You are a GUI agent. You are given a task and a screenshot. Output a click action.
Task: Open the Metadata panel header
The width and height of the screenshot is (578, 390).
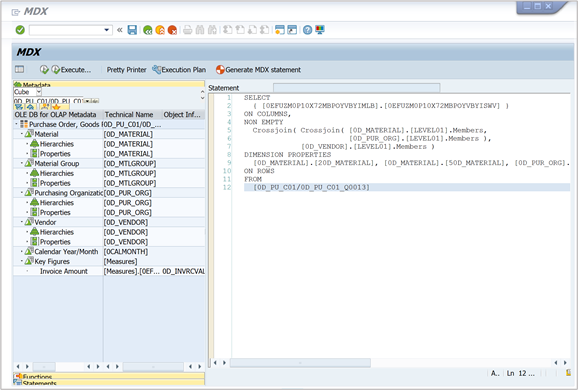tap(109, 84)
